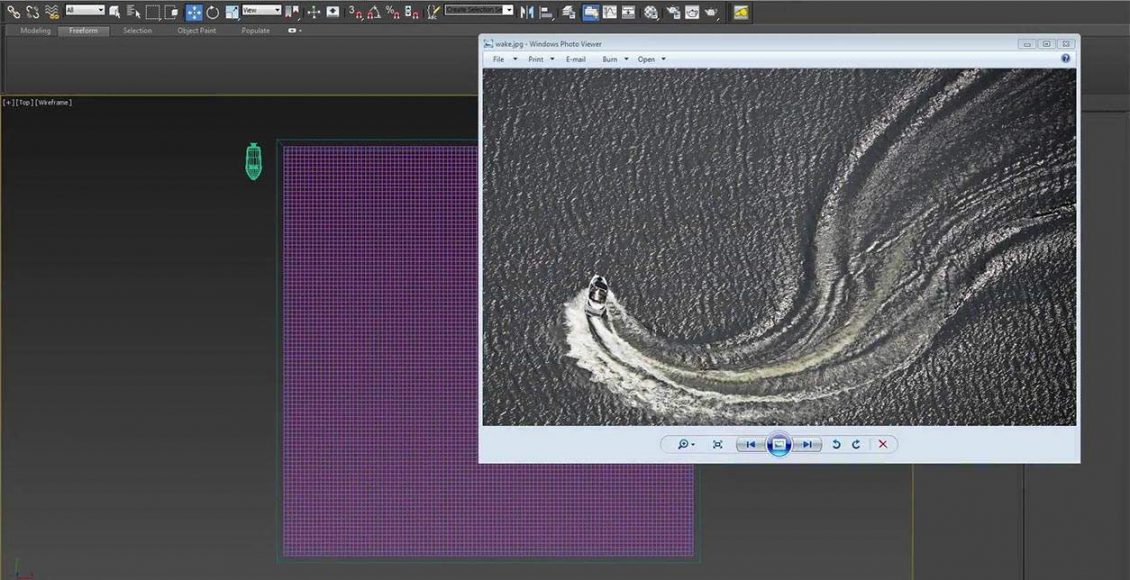The height and width of the screenshot is (580, 1130).
Task: Open the File menu in Photo Viewer
Action: pos(499,59)
